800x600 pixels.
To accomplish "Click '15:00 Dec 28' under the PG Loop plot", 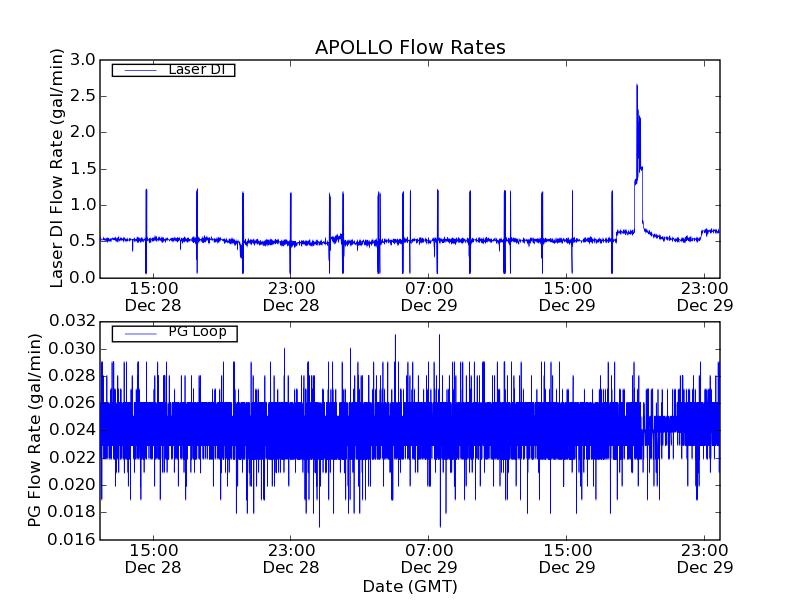I will (x=153, y=559).
